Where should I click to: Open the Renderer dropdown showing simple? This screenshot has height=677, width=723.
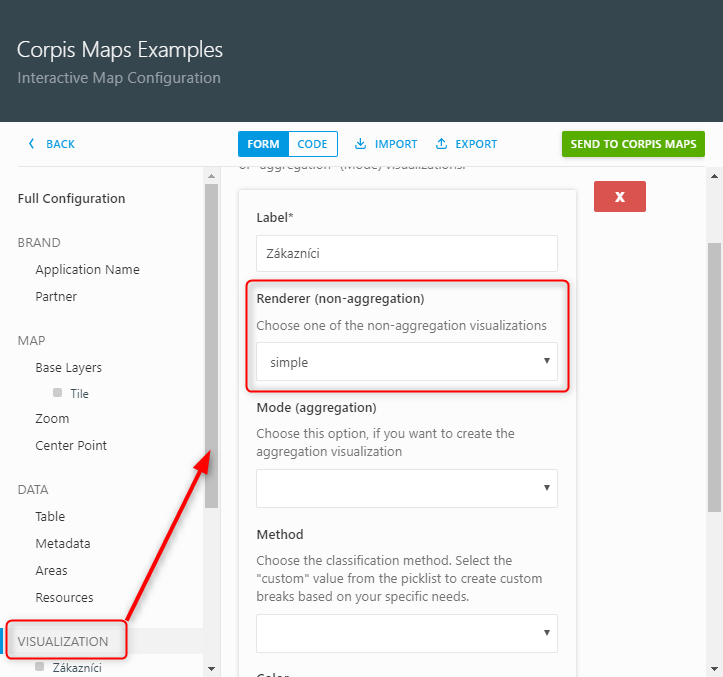point(407,362)
